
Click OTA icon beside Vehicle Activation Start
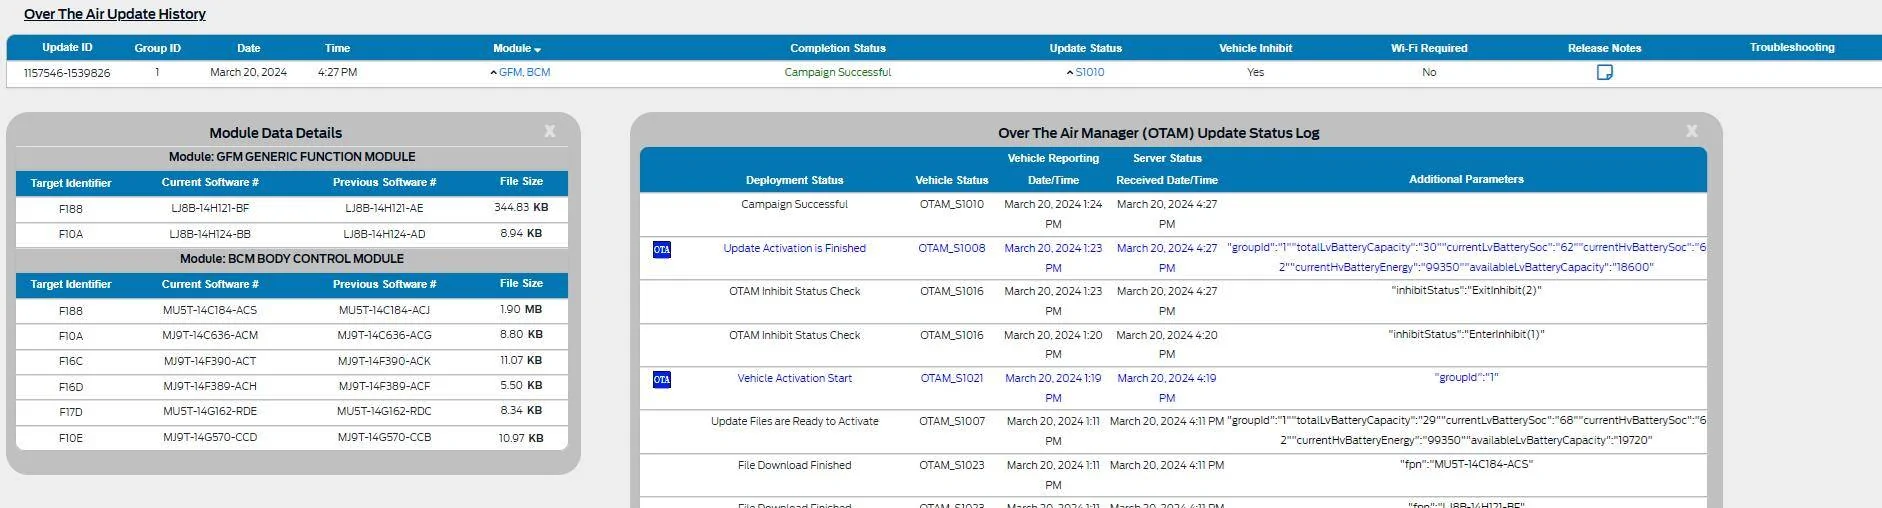click(662, 379)
